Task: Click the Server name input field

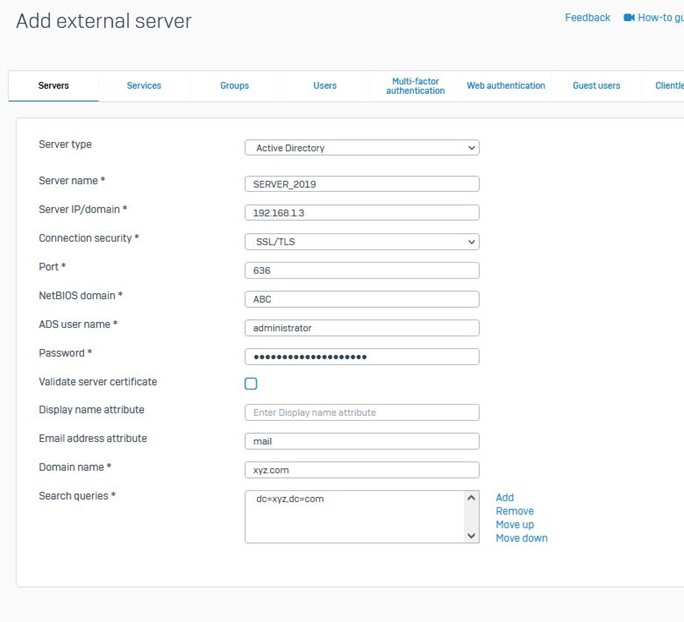Action: click(361, 184)
